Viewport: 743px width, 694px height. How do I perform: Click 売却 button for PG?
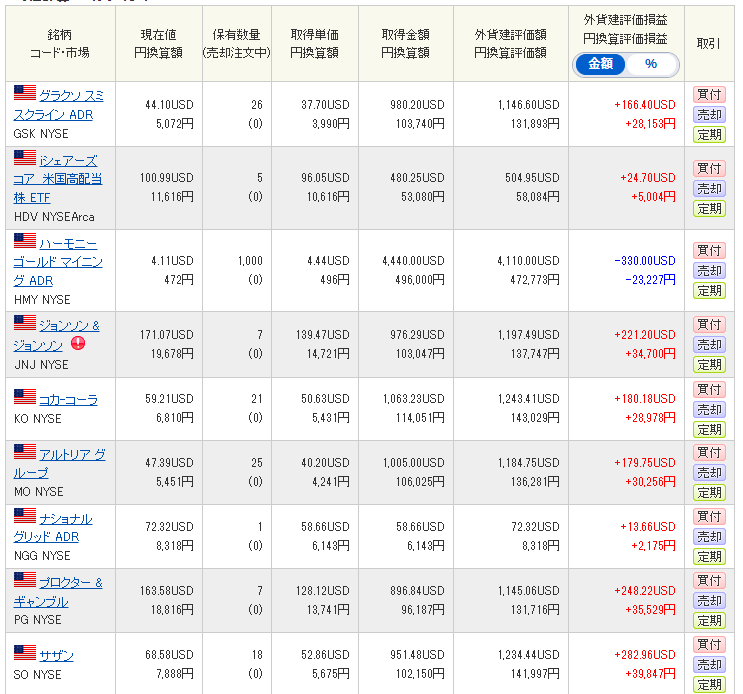(709, 600)
